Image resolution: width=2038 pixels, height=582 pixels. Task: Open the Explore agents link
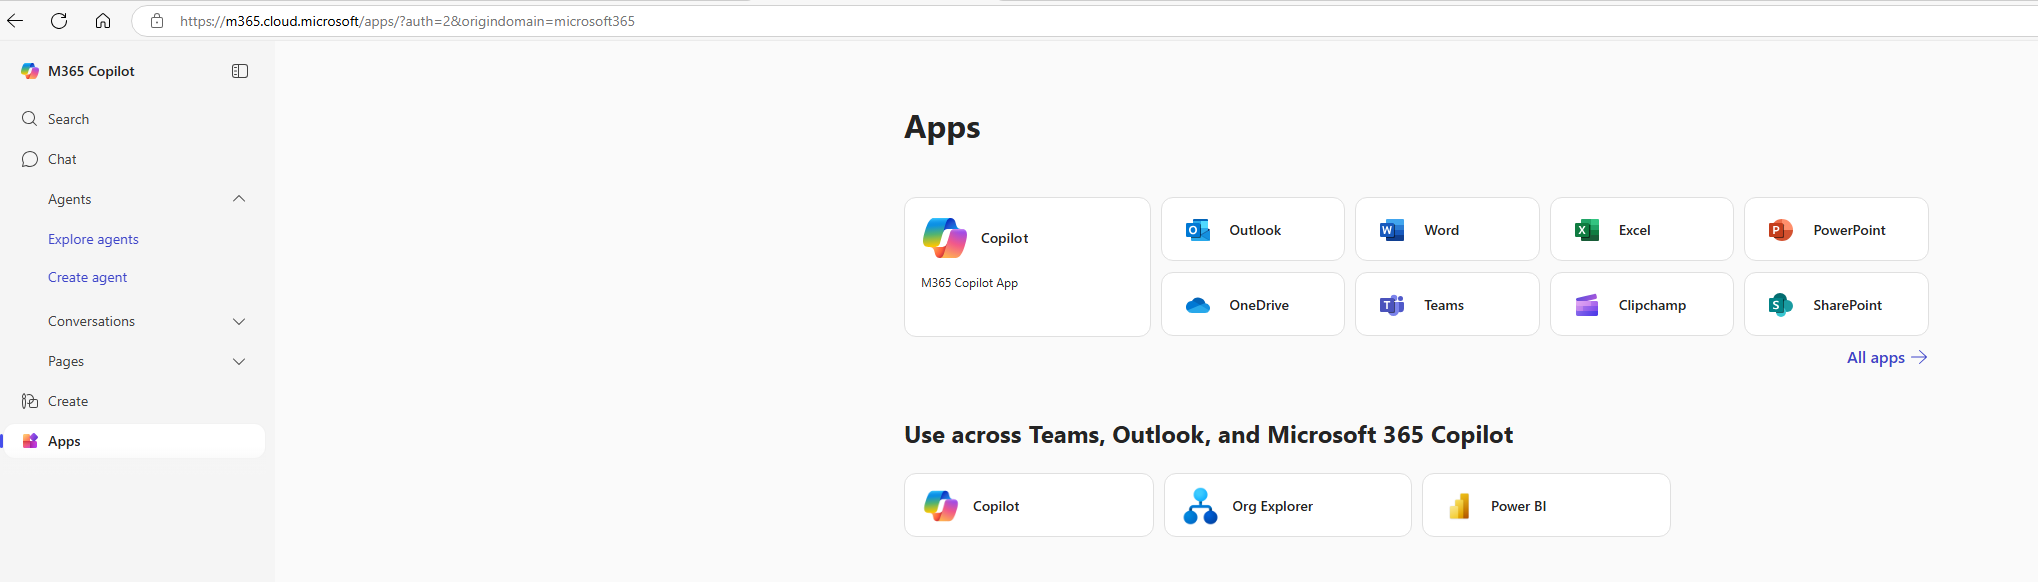(93, 239)
